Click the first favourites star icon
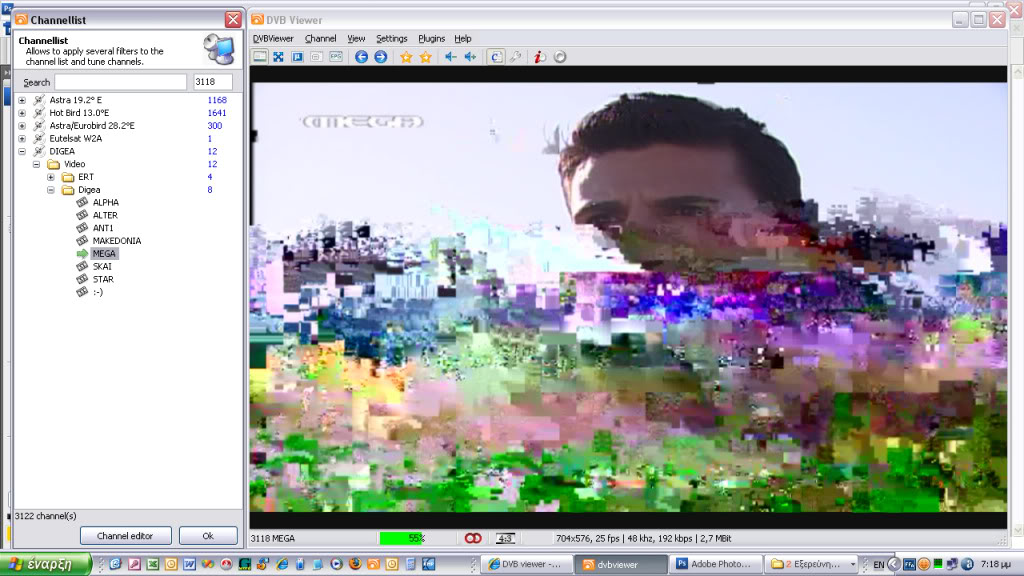The image size is (1024, 576). coord(406,57)
